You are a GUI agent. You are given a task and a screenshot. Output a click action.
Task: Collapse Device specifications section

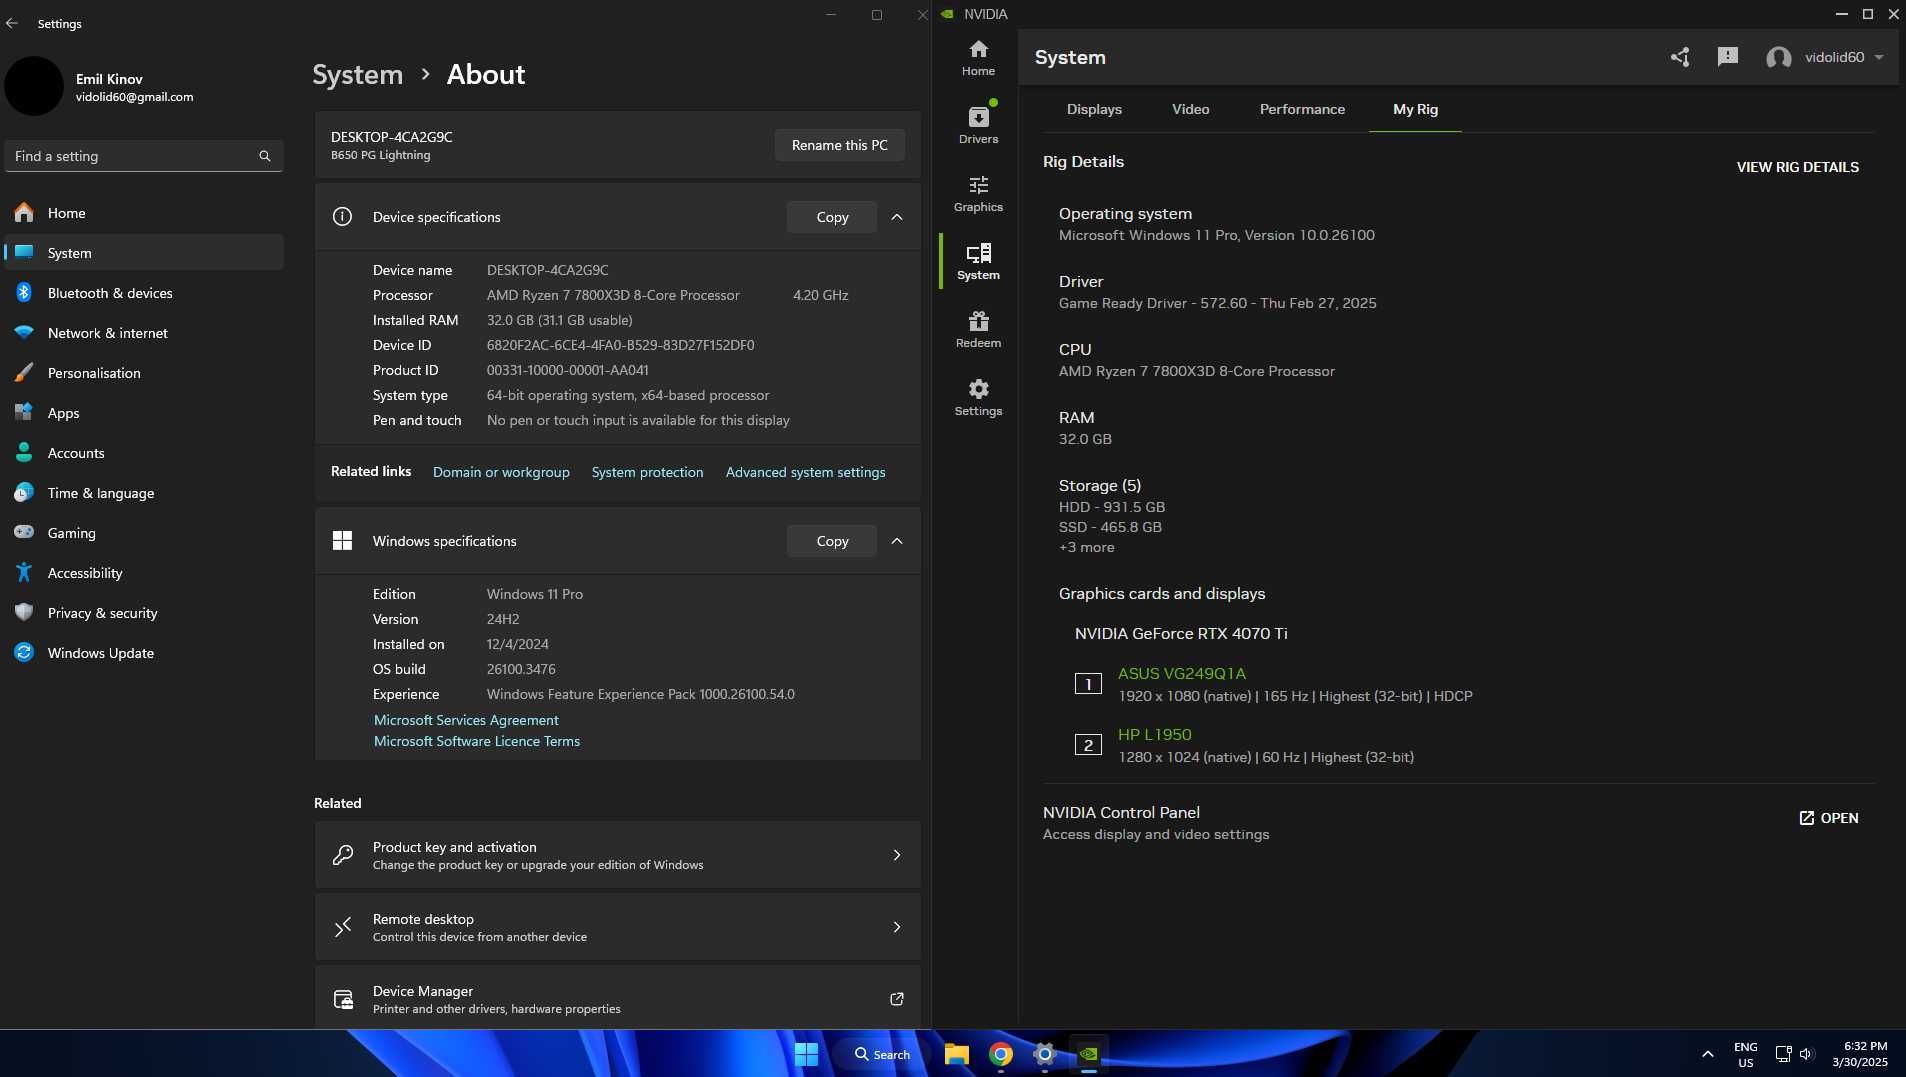897,217
